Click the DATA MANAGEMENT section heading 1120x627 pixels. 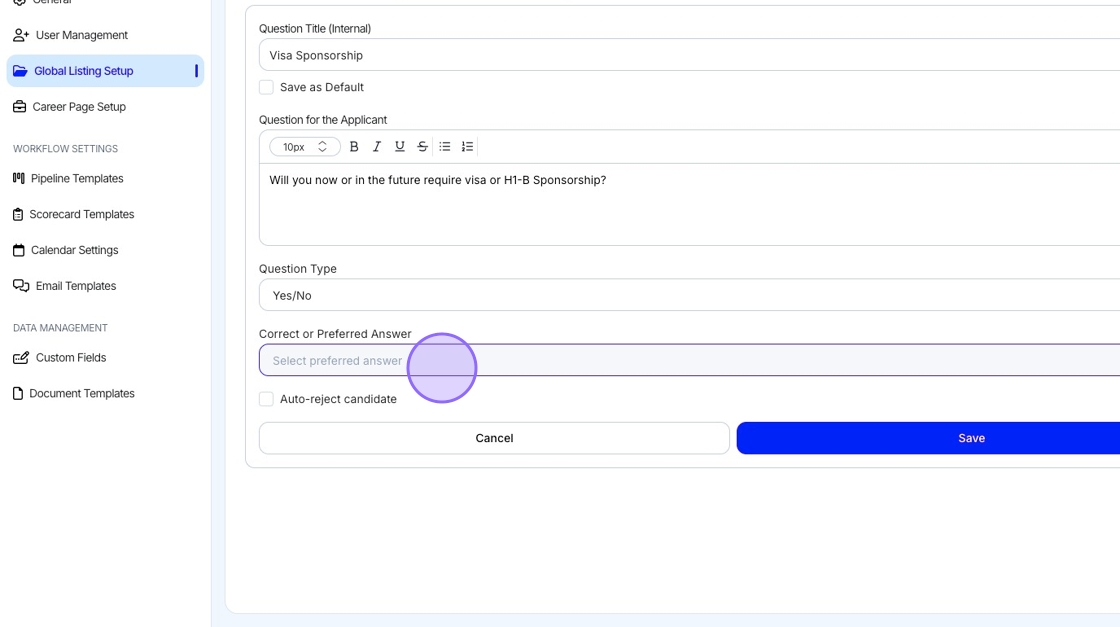coord(60,328)
